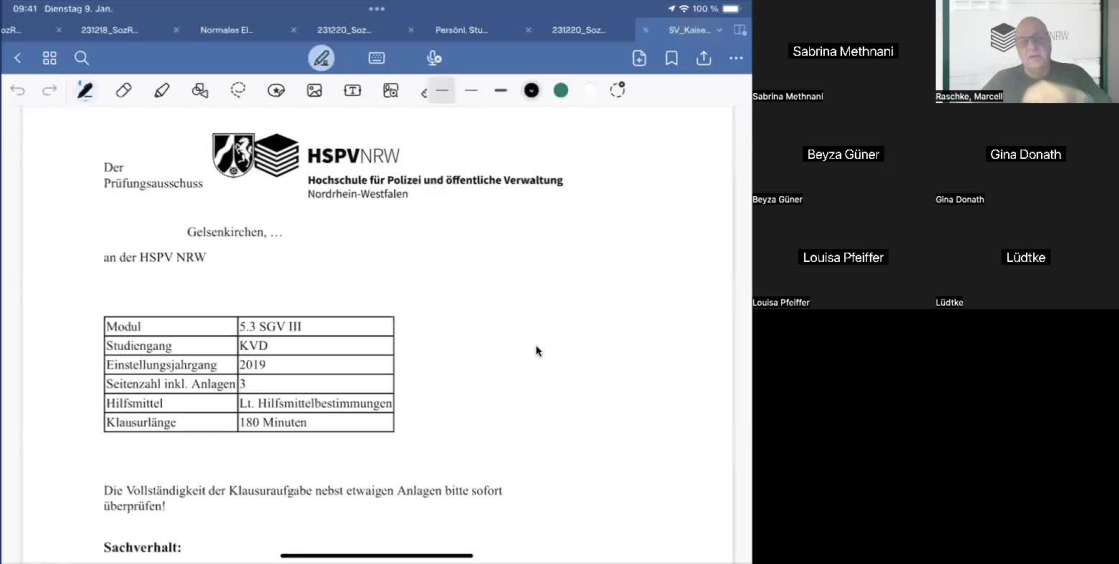Select the shapes tool
The width and height of the screenshot is (1119, 564).
[200, 91]
